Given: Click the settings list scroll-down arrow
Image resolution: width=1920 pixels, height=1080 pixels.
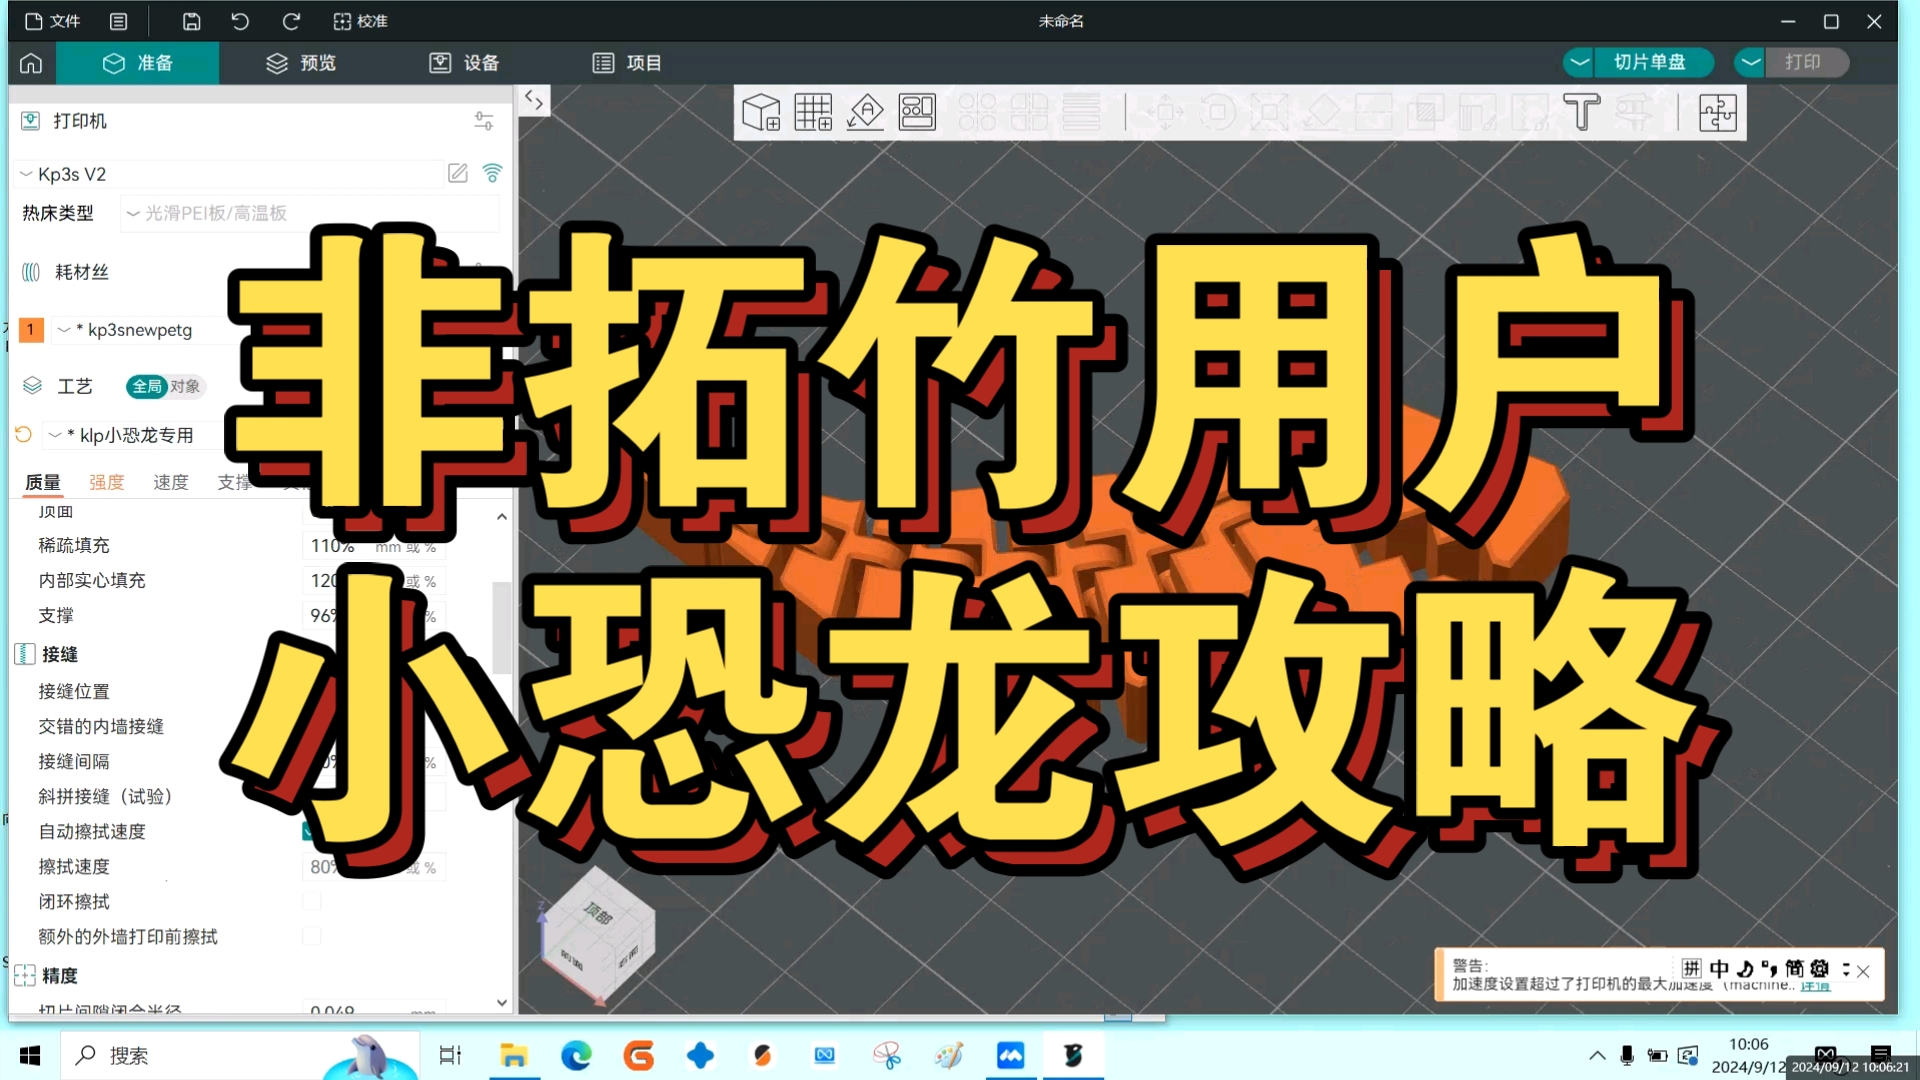Looking at the screenshot, I should pyautogui.click(x=502, y=1002).
